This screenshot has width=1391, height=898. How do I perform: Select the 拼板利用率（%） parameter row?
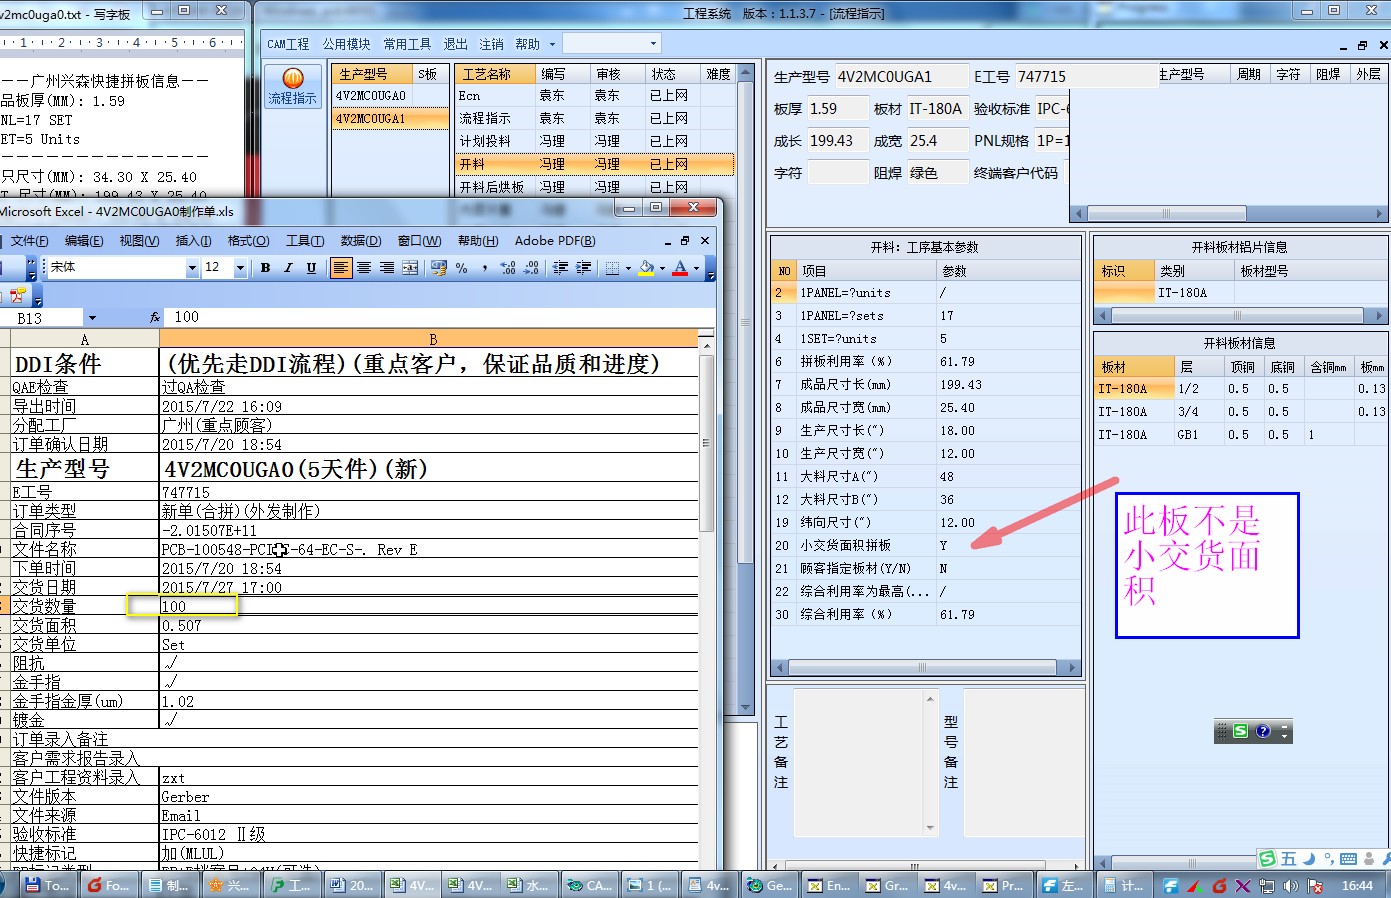(x=925, y=362)
